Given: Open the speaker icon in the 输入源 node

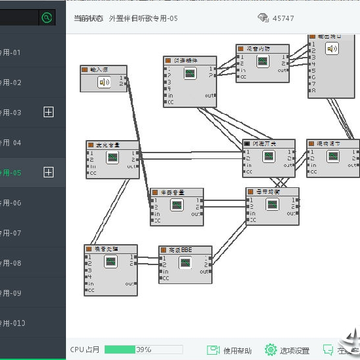Looking at the screenshot, I should (x=104, y=82).
